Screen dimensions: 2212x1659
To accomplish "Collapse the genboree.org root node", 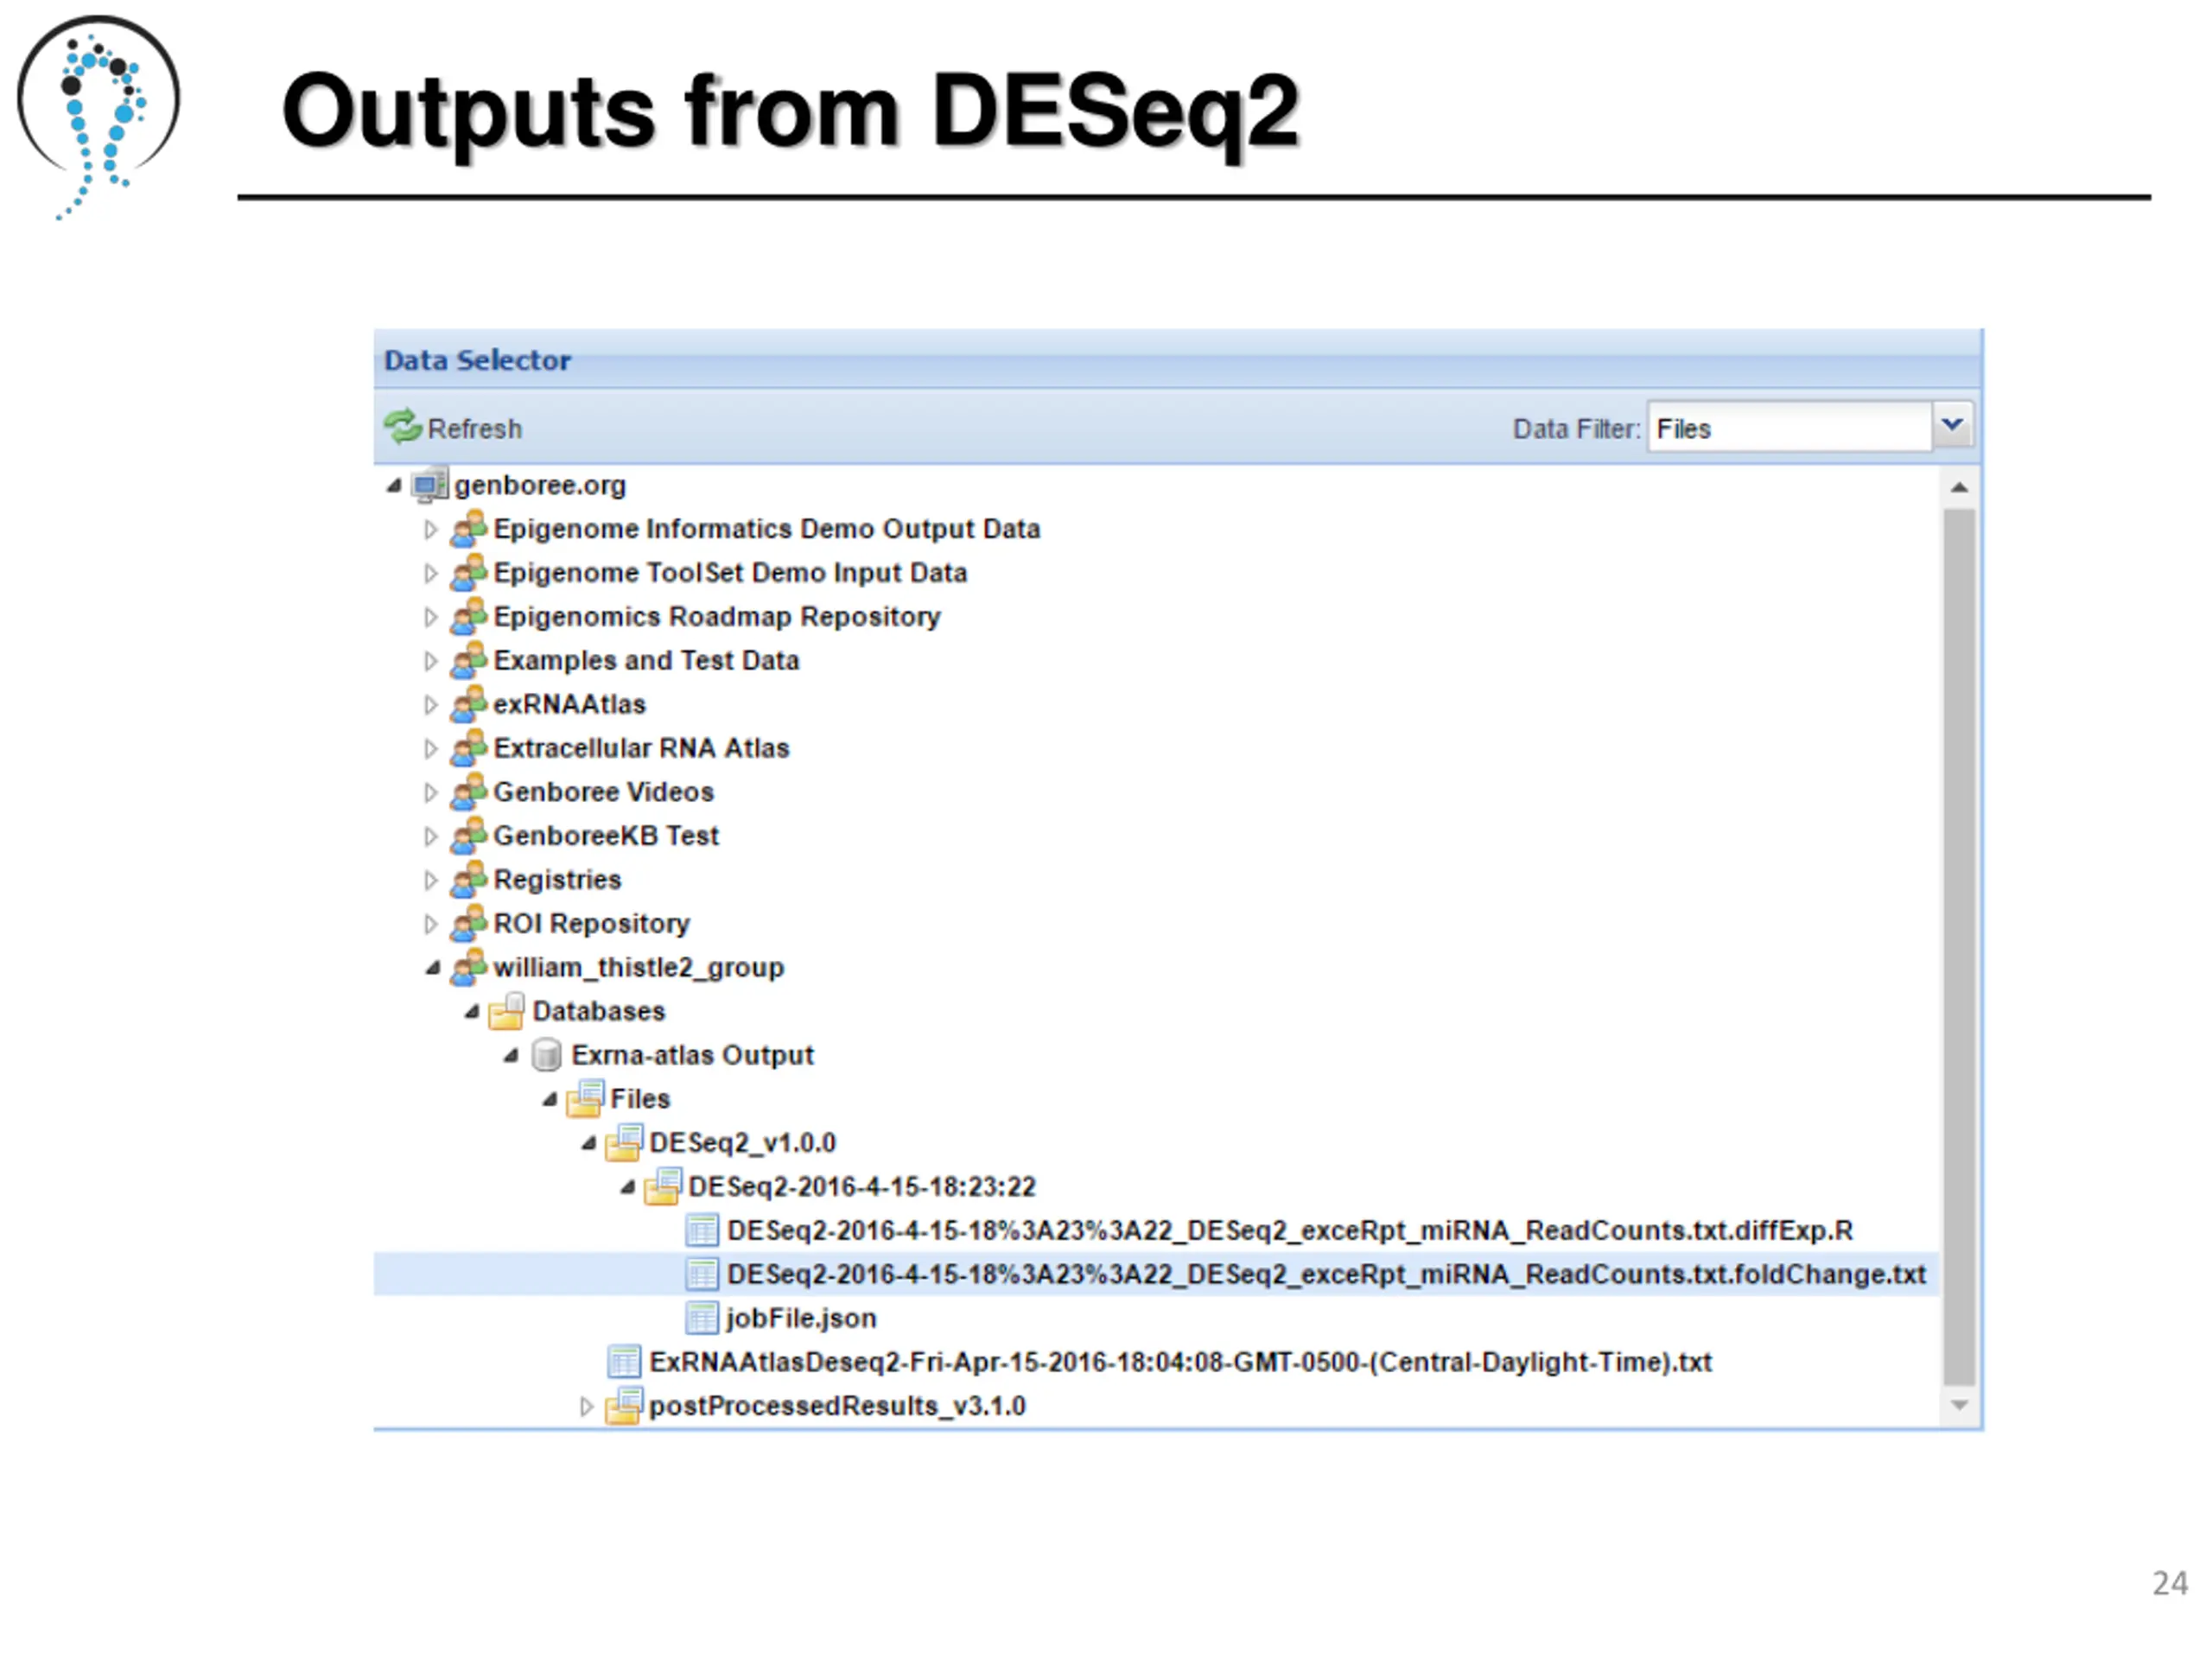I will coord(393,486).
